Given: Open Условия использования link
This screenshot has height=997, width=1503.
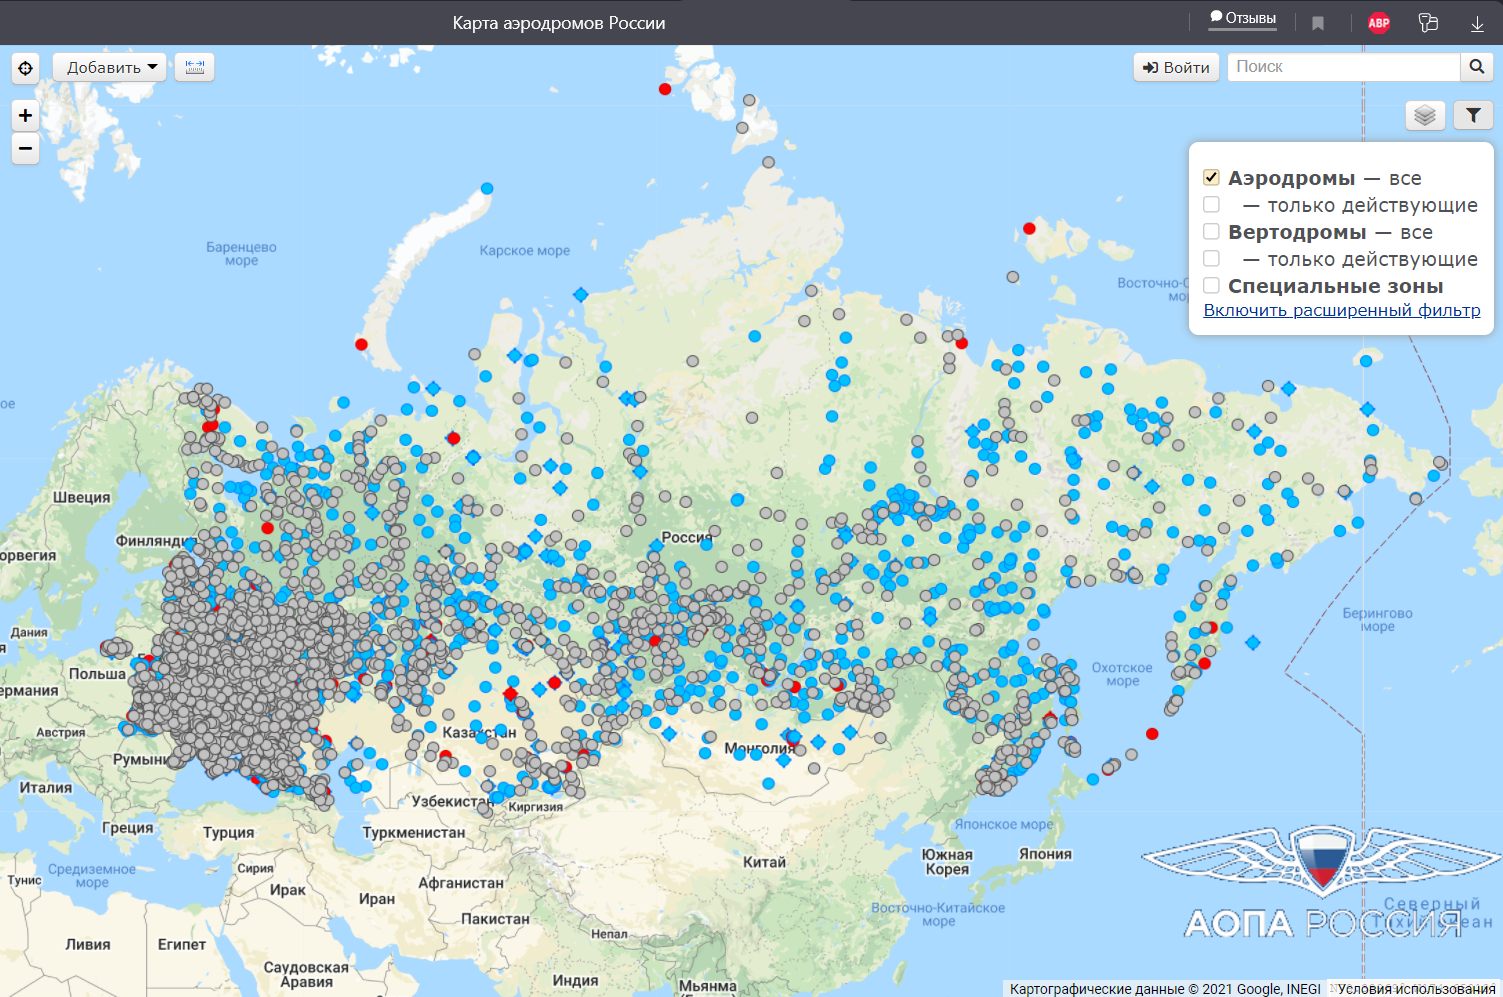Looking at the screenshot, I should 1416,989.
